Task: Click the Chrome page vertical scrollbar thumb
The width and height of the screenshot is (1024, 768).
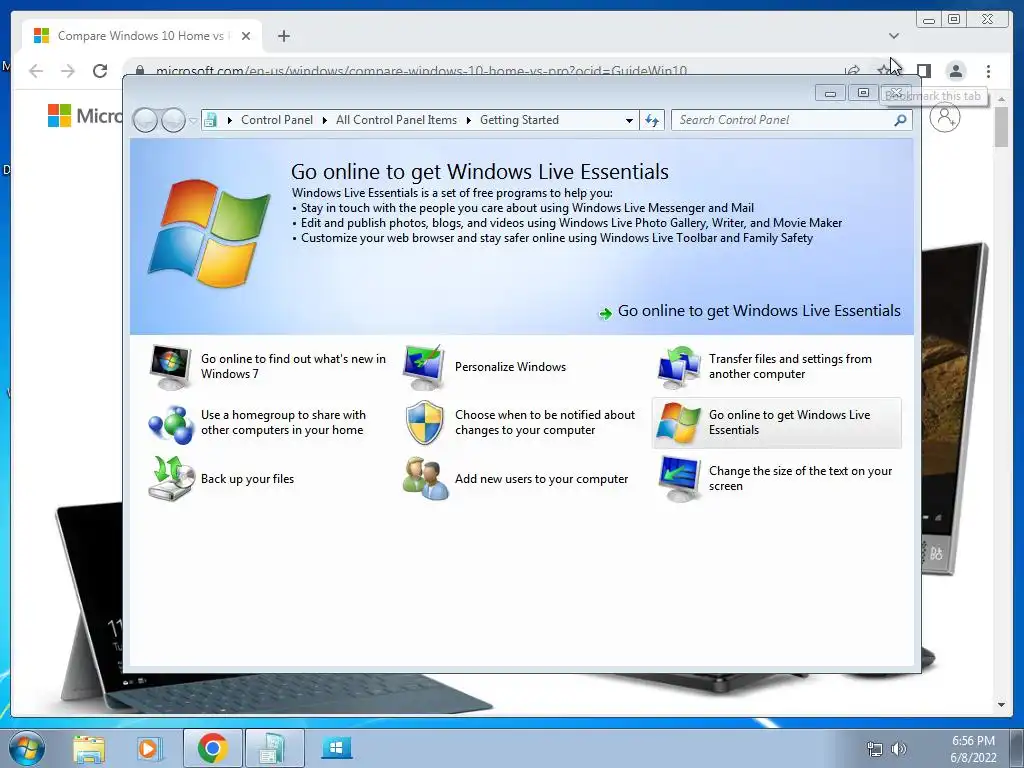Action: 1001,127
